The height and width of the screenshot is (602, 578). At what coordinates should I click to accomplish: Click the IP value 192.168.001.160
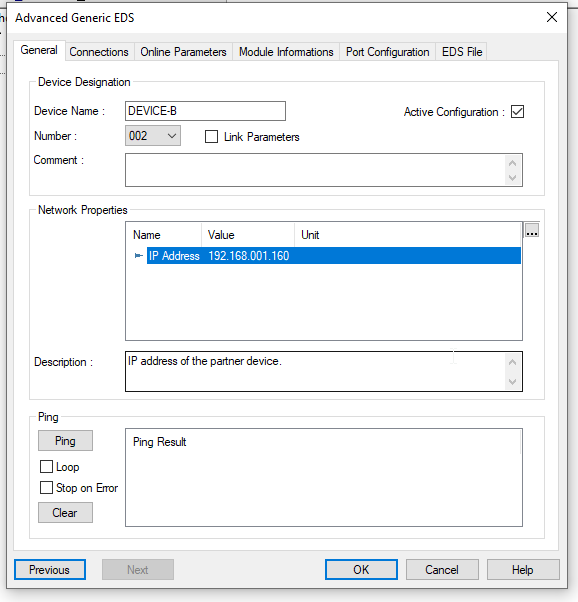click(249, 256)
